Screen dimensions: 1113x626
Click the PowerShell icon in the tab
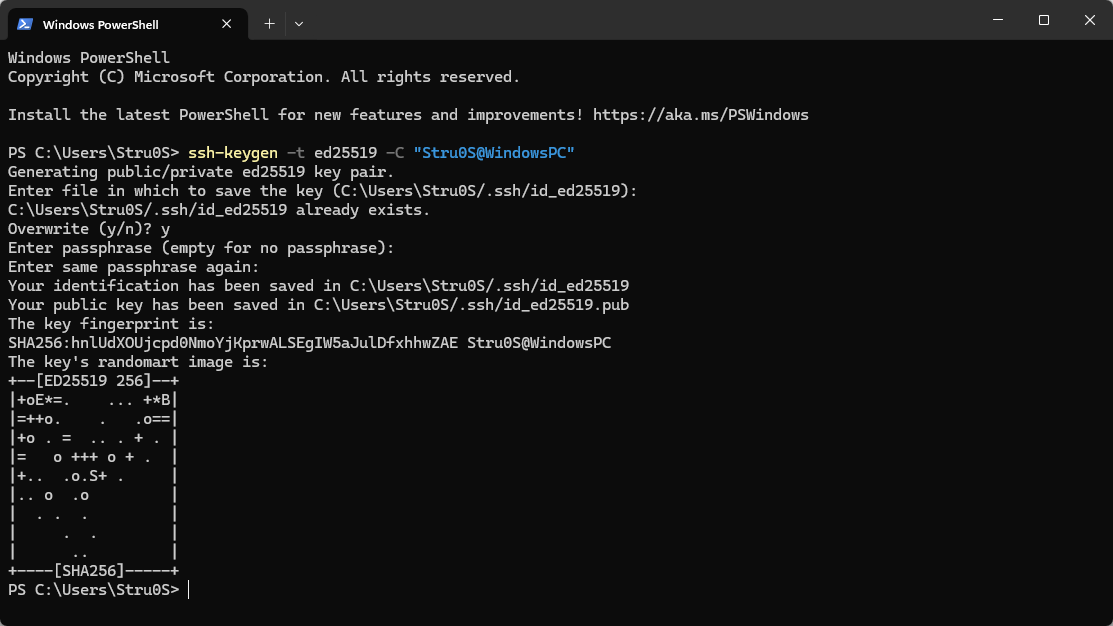pos(25,22)
